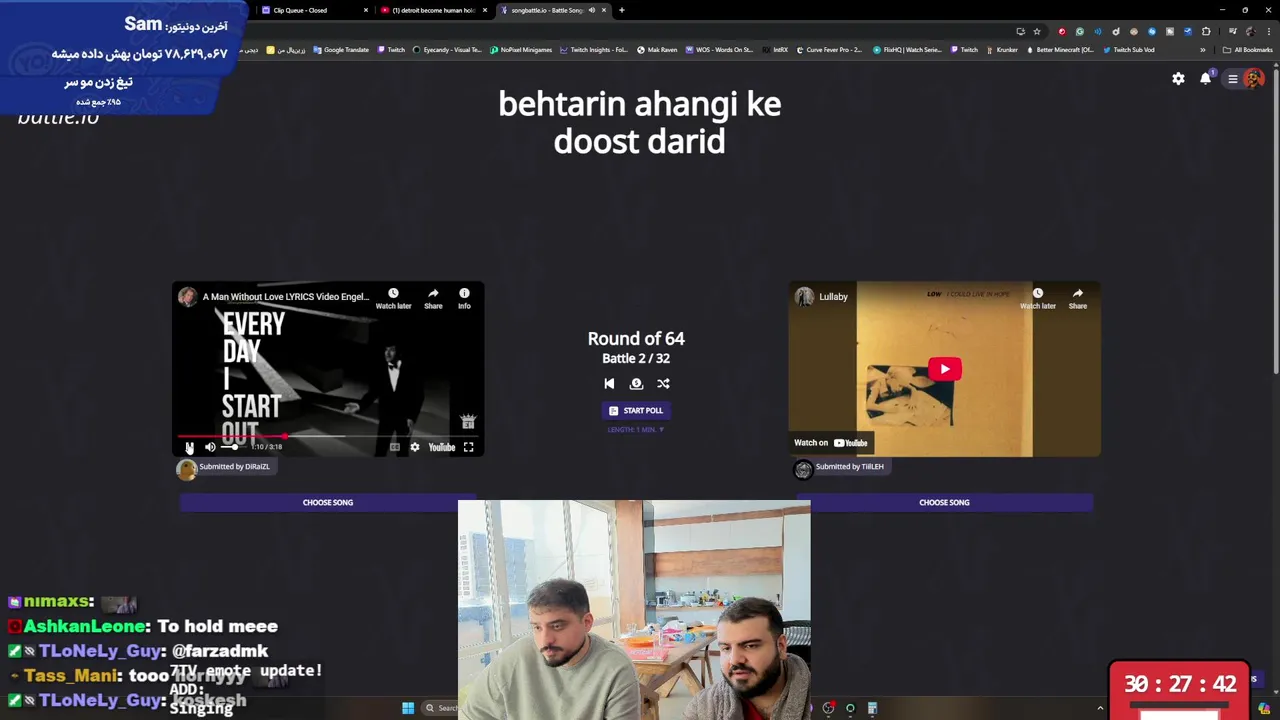This screenshot has width=1280, height=720.
Task: Open a new browser tab
Action: tap(621, 10)
